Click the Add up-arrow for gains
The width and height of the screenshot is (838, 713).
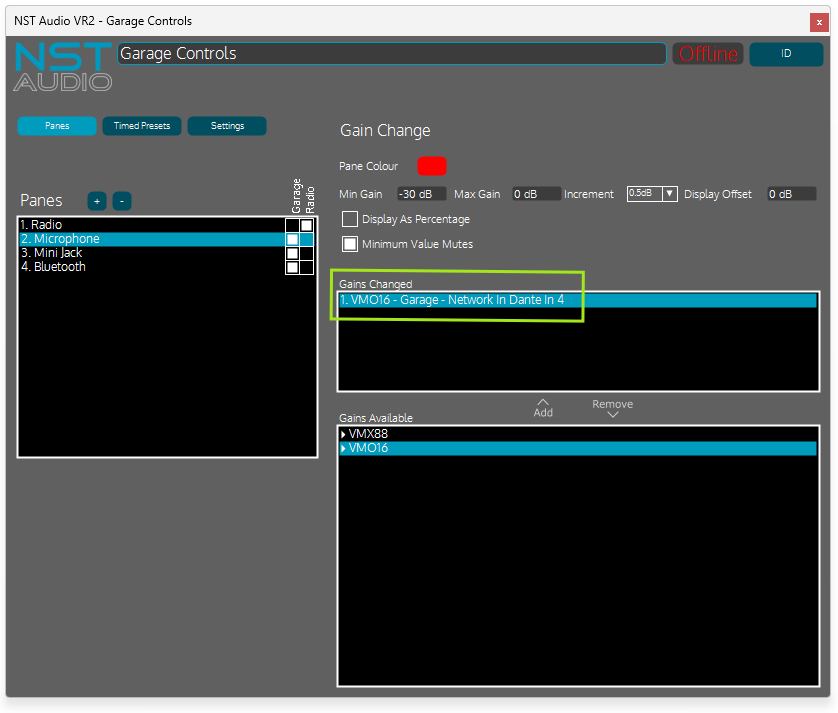pos(543,407)
